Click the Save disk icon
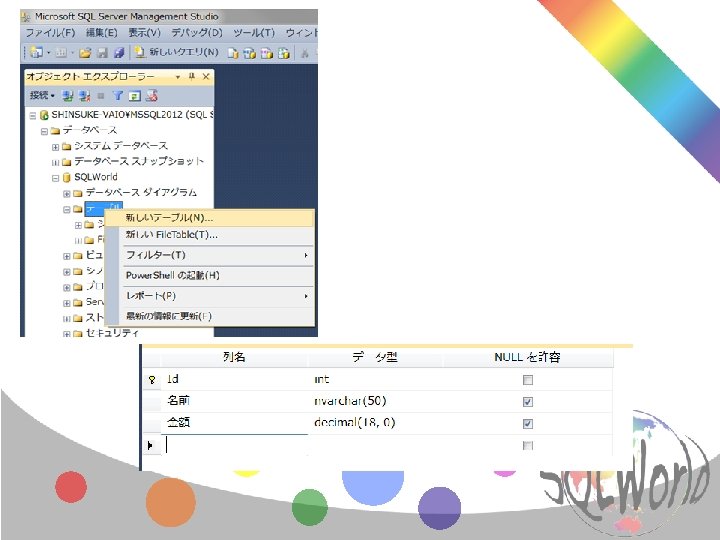 102,53
